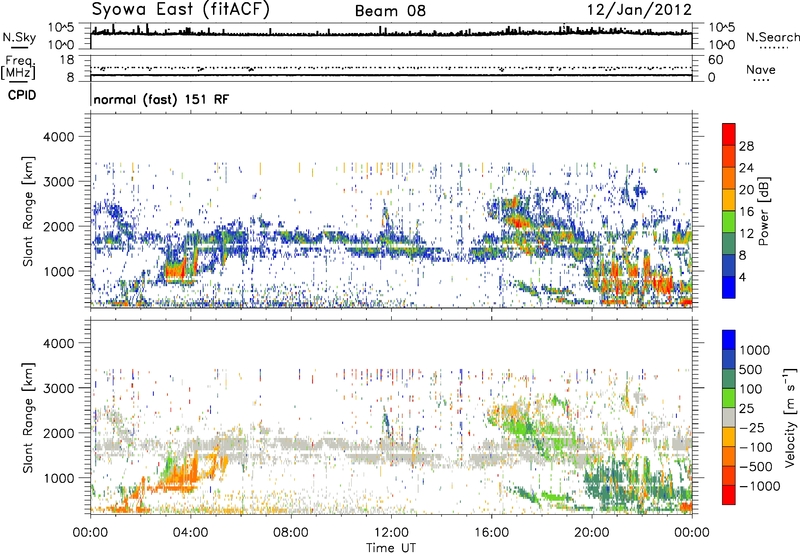Click the high-power echo near 17:00 at 2000 km
Image resolution: width=800 pixels, height=554 pixels.
(519, 222)
